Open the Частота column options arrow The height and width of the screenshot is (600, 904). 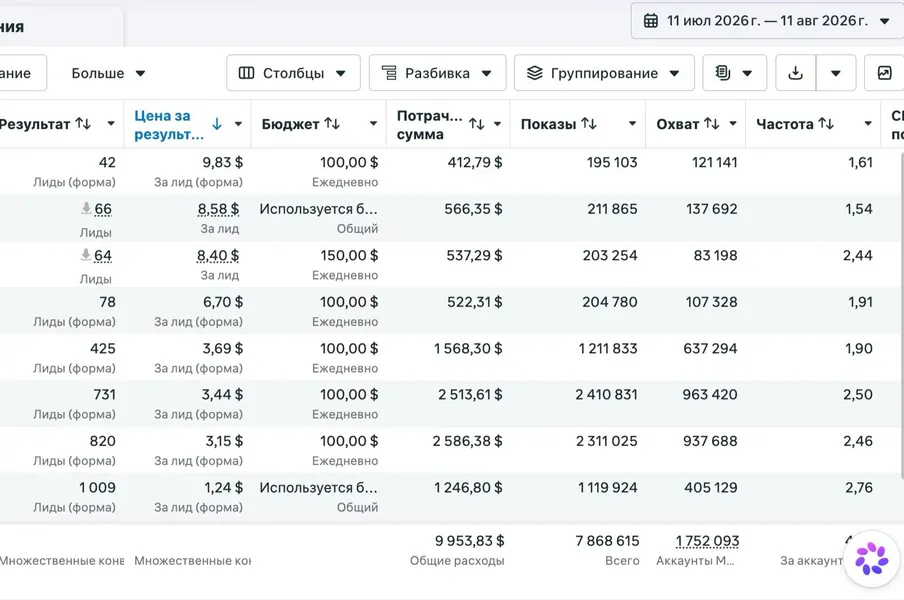pyautogui.click(x=868, y=124)
